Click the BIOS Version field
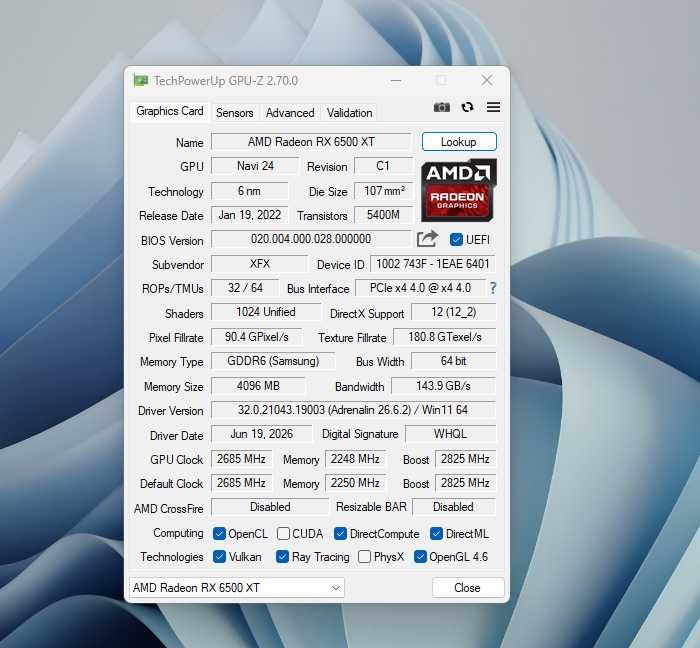Viewport: 700px width, 648px height. click(311, 239)
